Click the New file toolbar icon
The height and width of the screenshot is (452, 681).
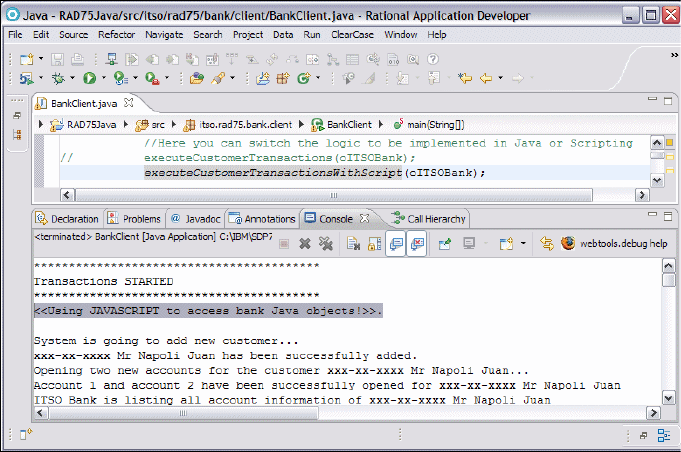pyautogui.click(x=25, y=60)
